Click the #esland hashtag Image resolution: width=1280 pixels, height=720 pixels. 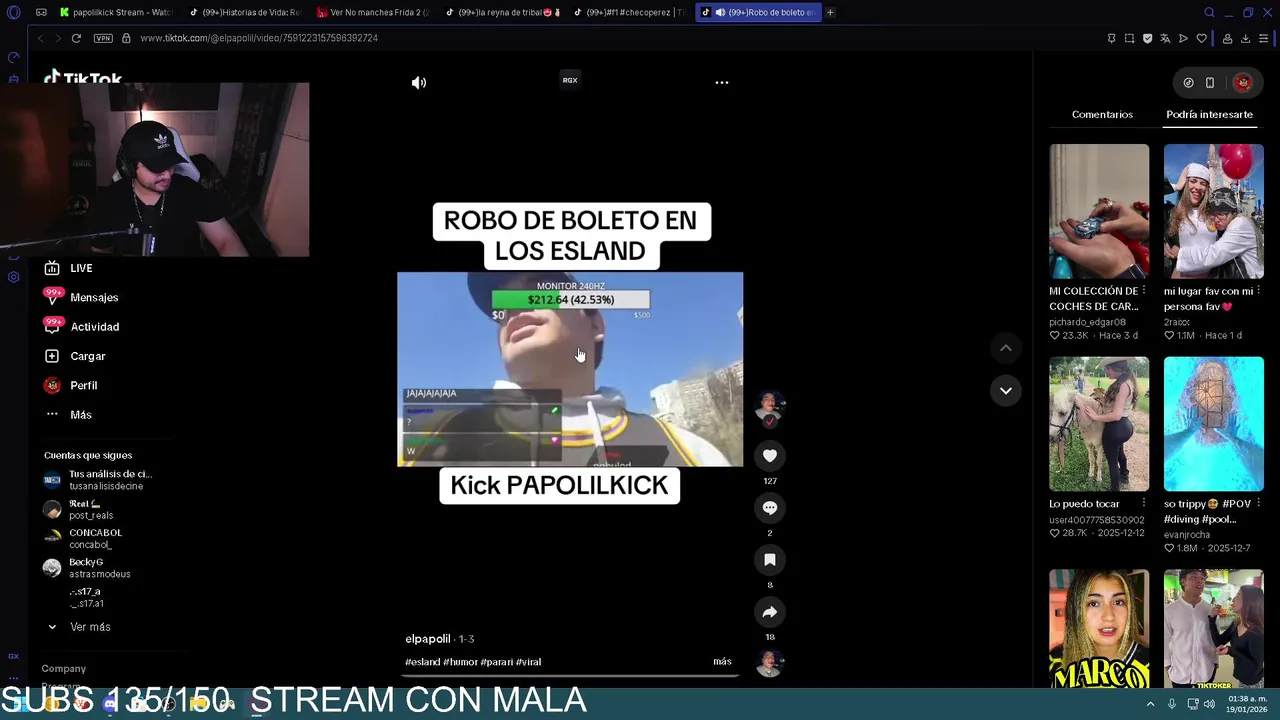pyautogui.click(x=422, y=662)
